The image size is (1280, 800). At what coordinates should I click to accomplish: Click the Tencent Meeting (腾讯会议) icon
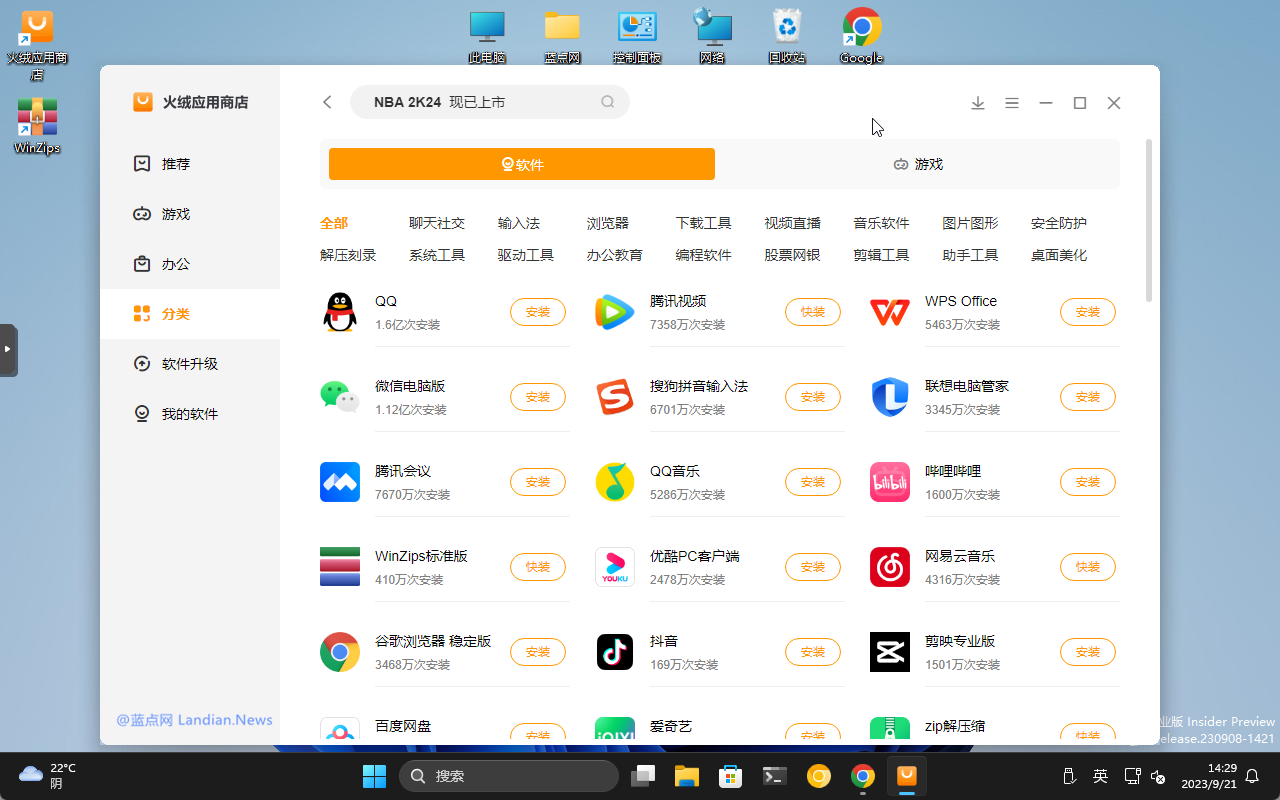340,482
